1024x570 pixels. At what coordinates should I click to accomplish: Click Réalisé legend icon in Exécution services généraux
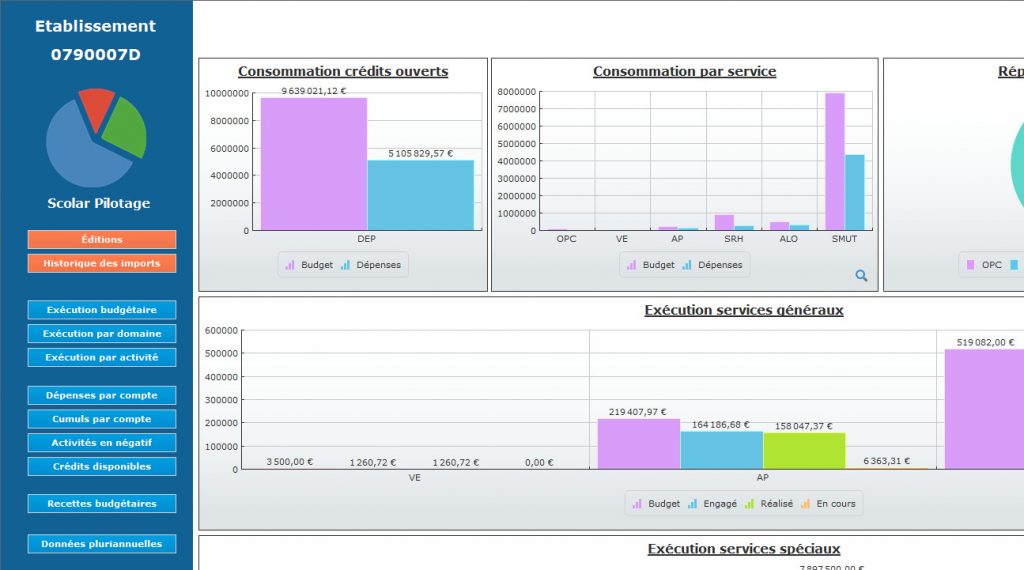point(750,504)
